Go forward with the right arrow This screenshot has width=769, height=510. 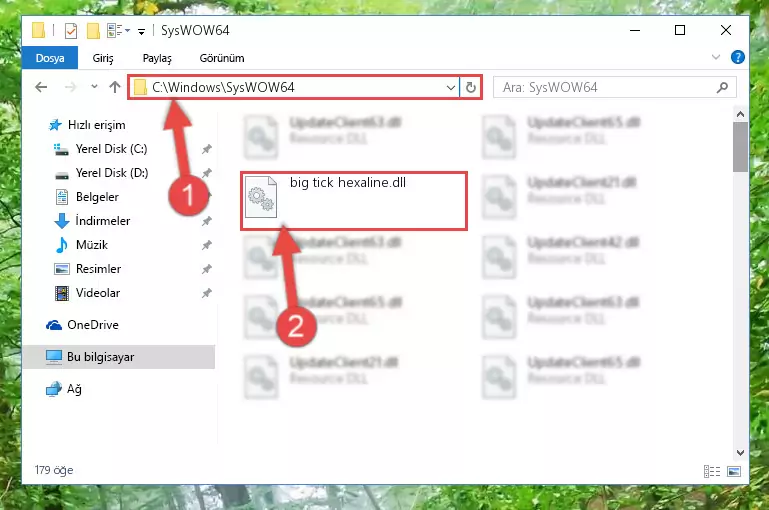[71, 87]
